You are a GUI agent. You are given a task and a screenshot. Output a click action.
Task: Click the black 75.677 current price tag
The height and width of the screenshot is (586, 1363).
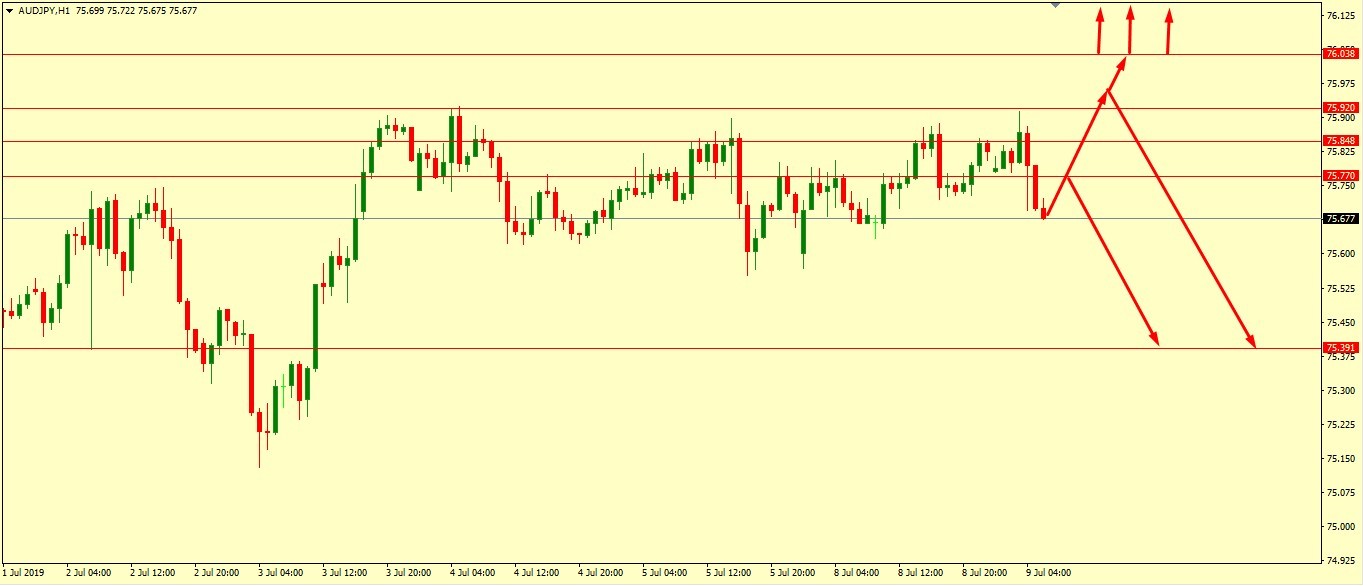click(1340, 219)
